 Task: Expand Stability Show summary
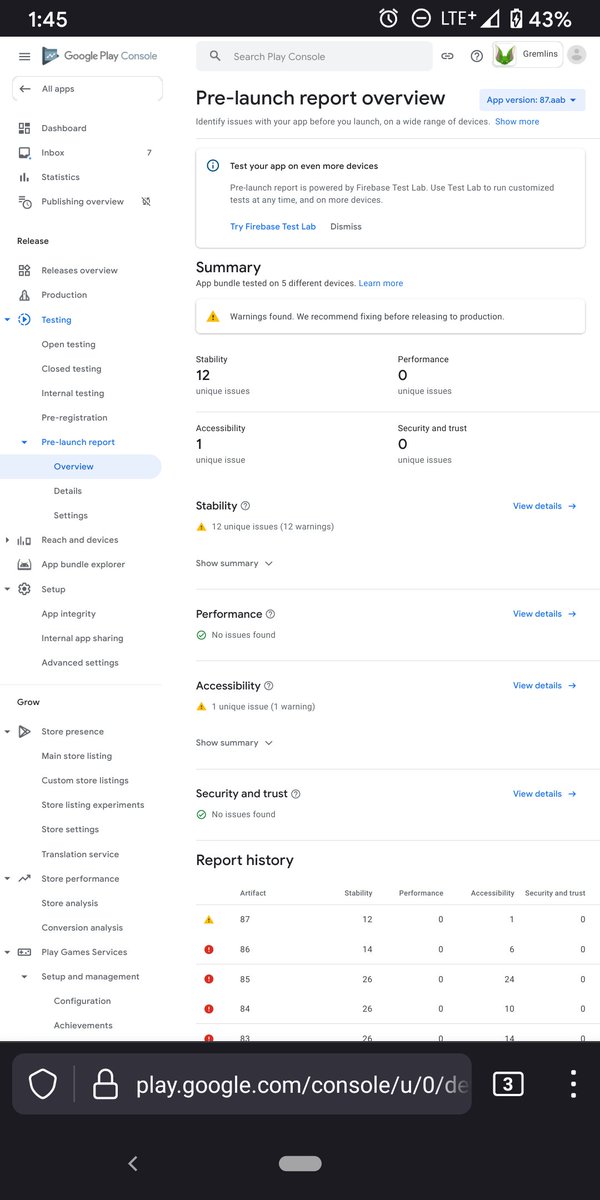pyautogui.click(x=234, y=564)
